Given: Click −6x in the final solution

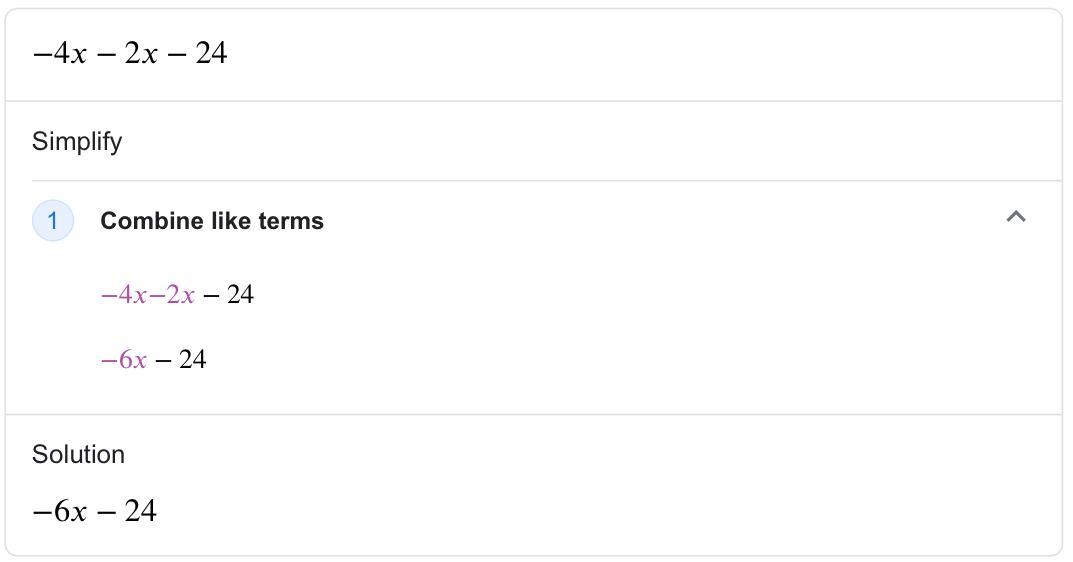Looking at the screenshot, I should pos(60,512).
